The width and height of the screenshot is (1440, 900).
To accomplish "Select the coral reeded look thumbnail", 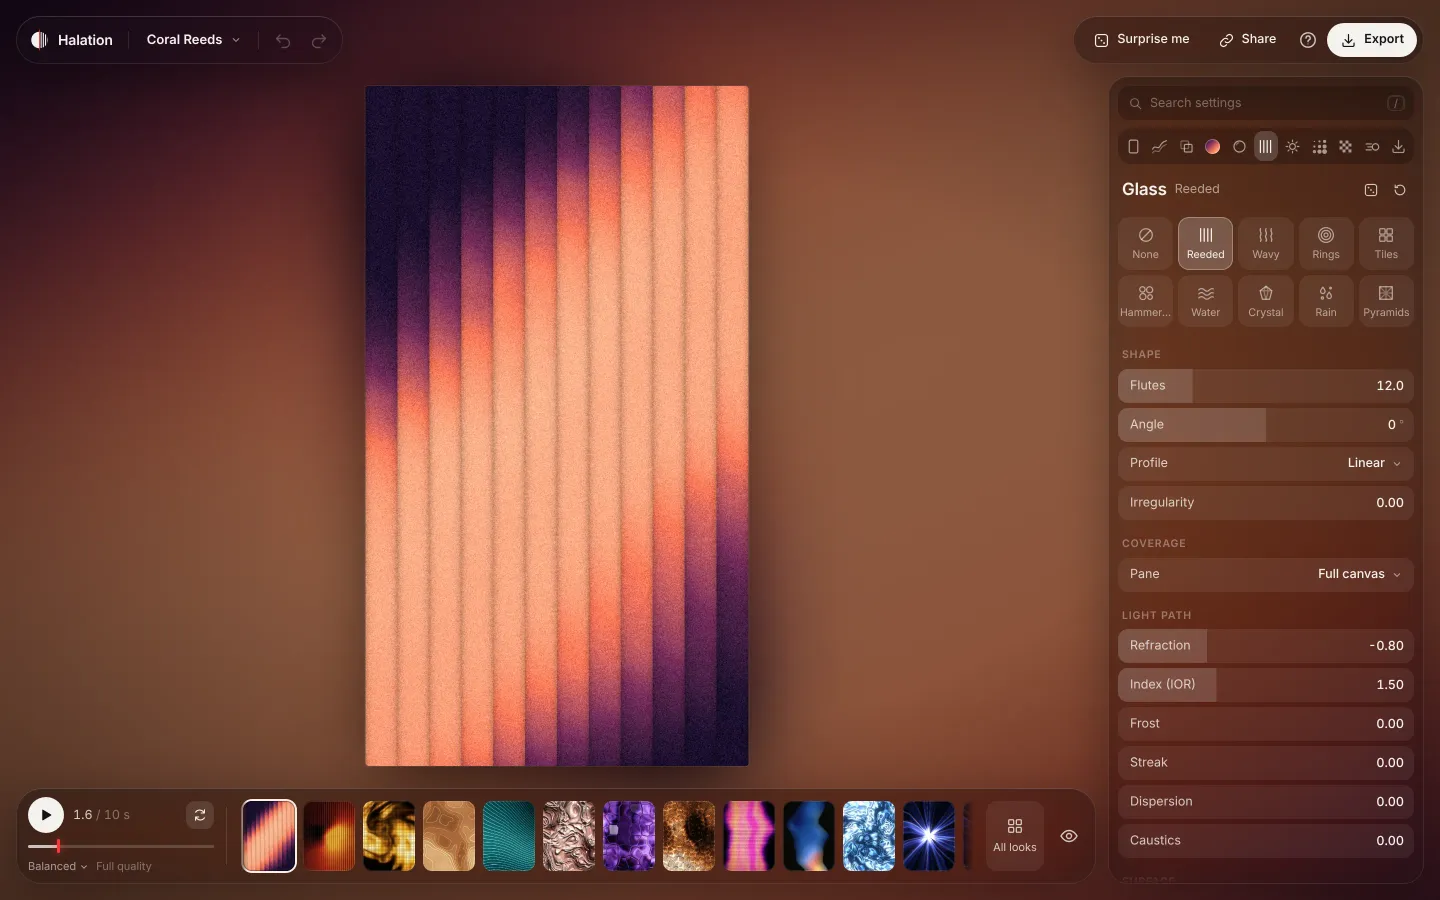I will pos(269,836).
